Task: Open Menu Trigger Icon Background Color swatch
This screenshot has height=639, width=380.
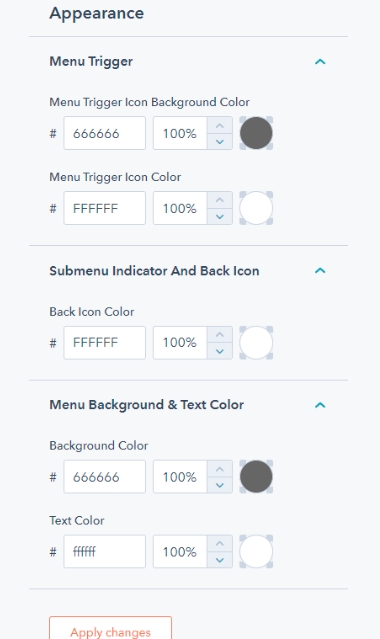Action: [256, 133]
